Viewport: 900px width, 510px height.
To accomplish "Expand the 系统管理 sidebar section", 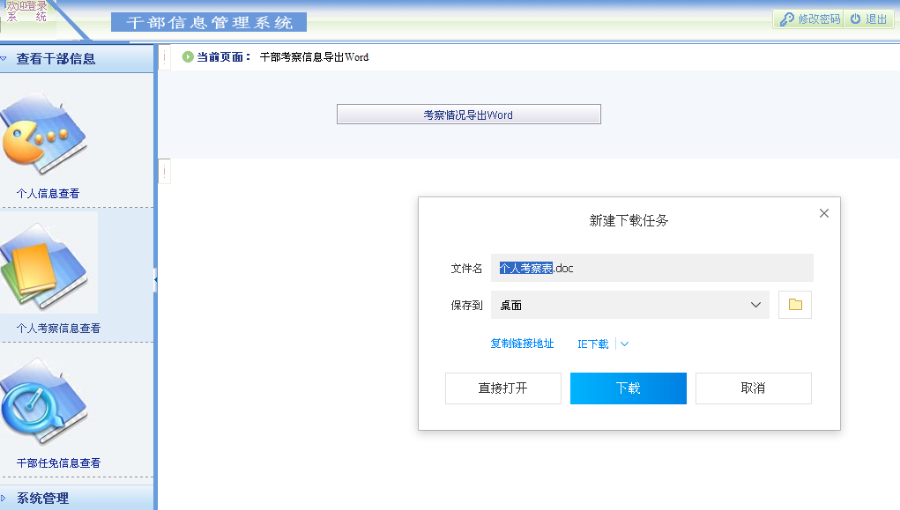I will point(76,498).
